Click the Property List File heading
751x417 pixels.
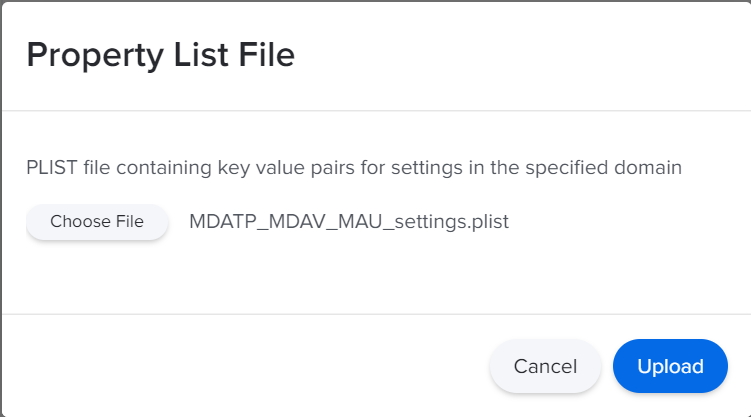160,55
